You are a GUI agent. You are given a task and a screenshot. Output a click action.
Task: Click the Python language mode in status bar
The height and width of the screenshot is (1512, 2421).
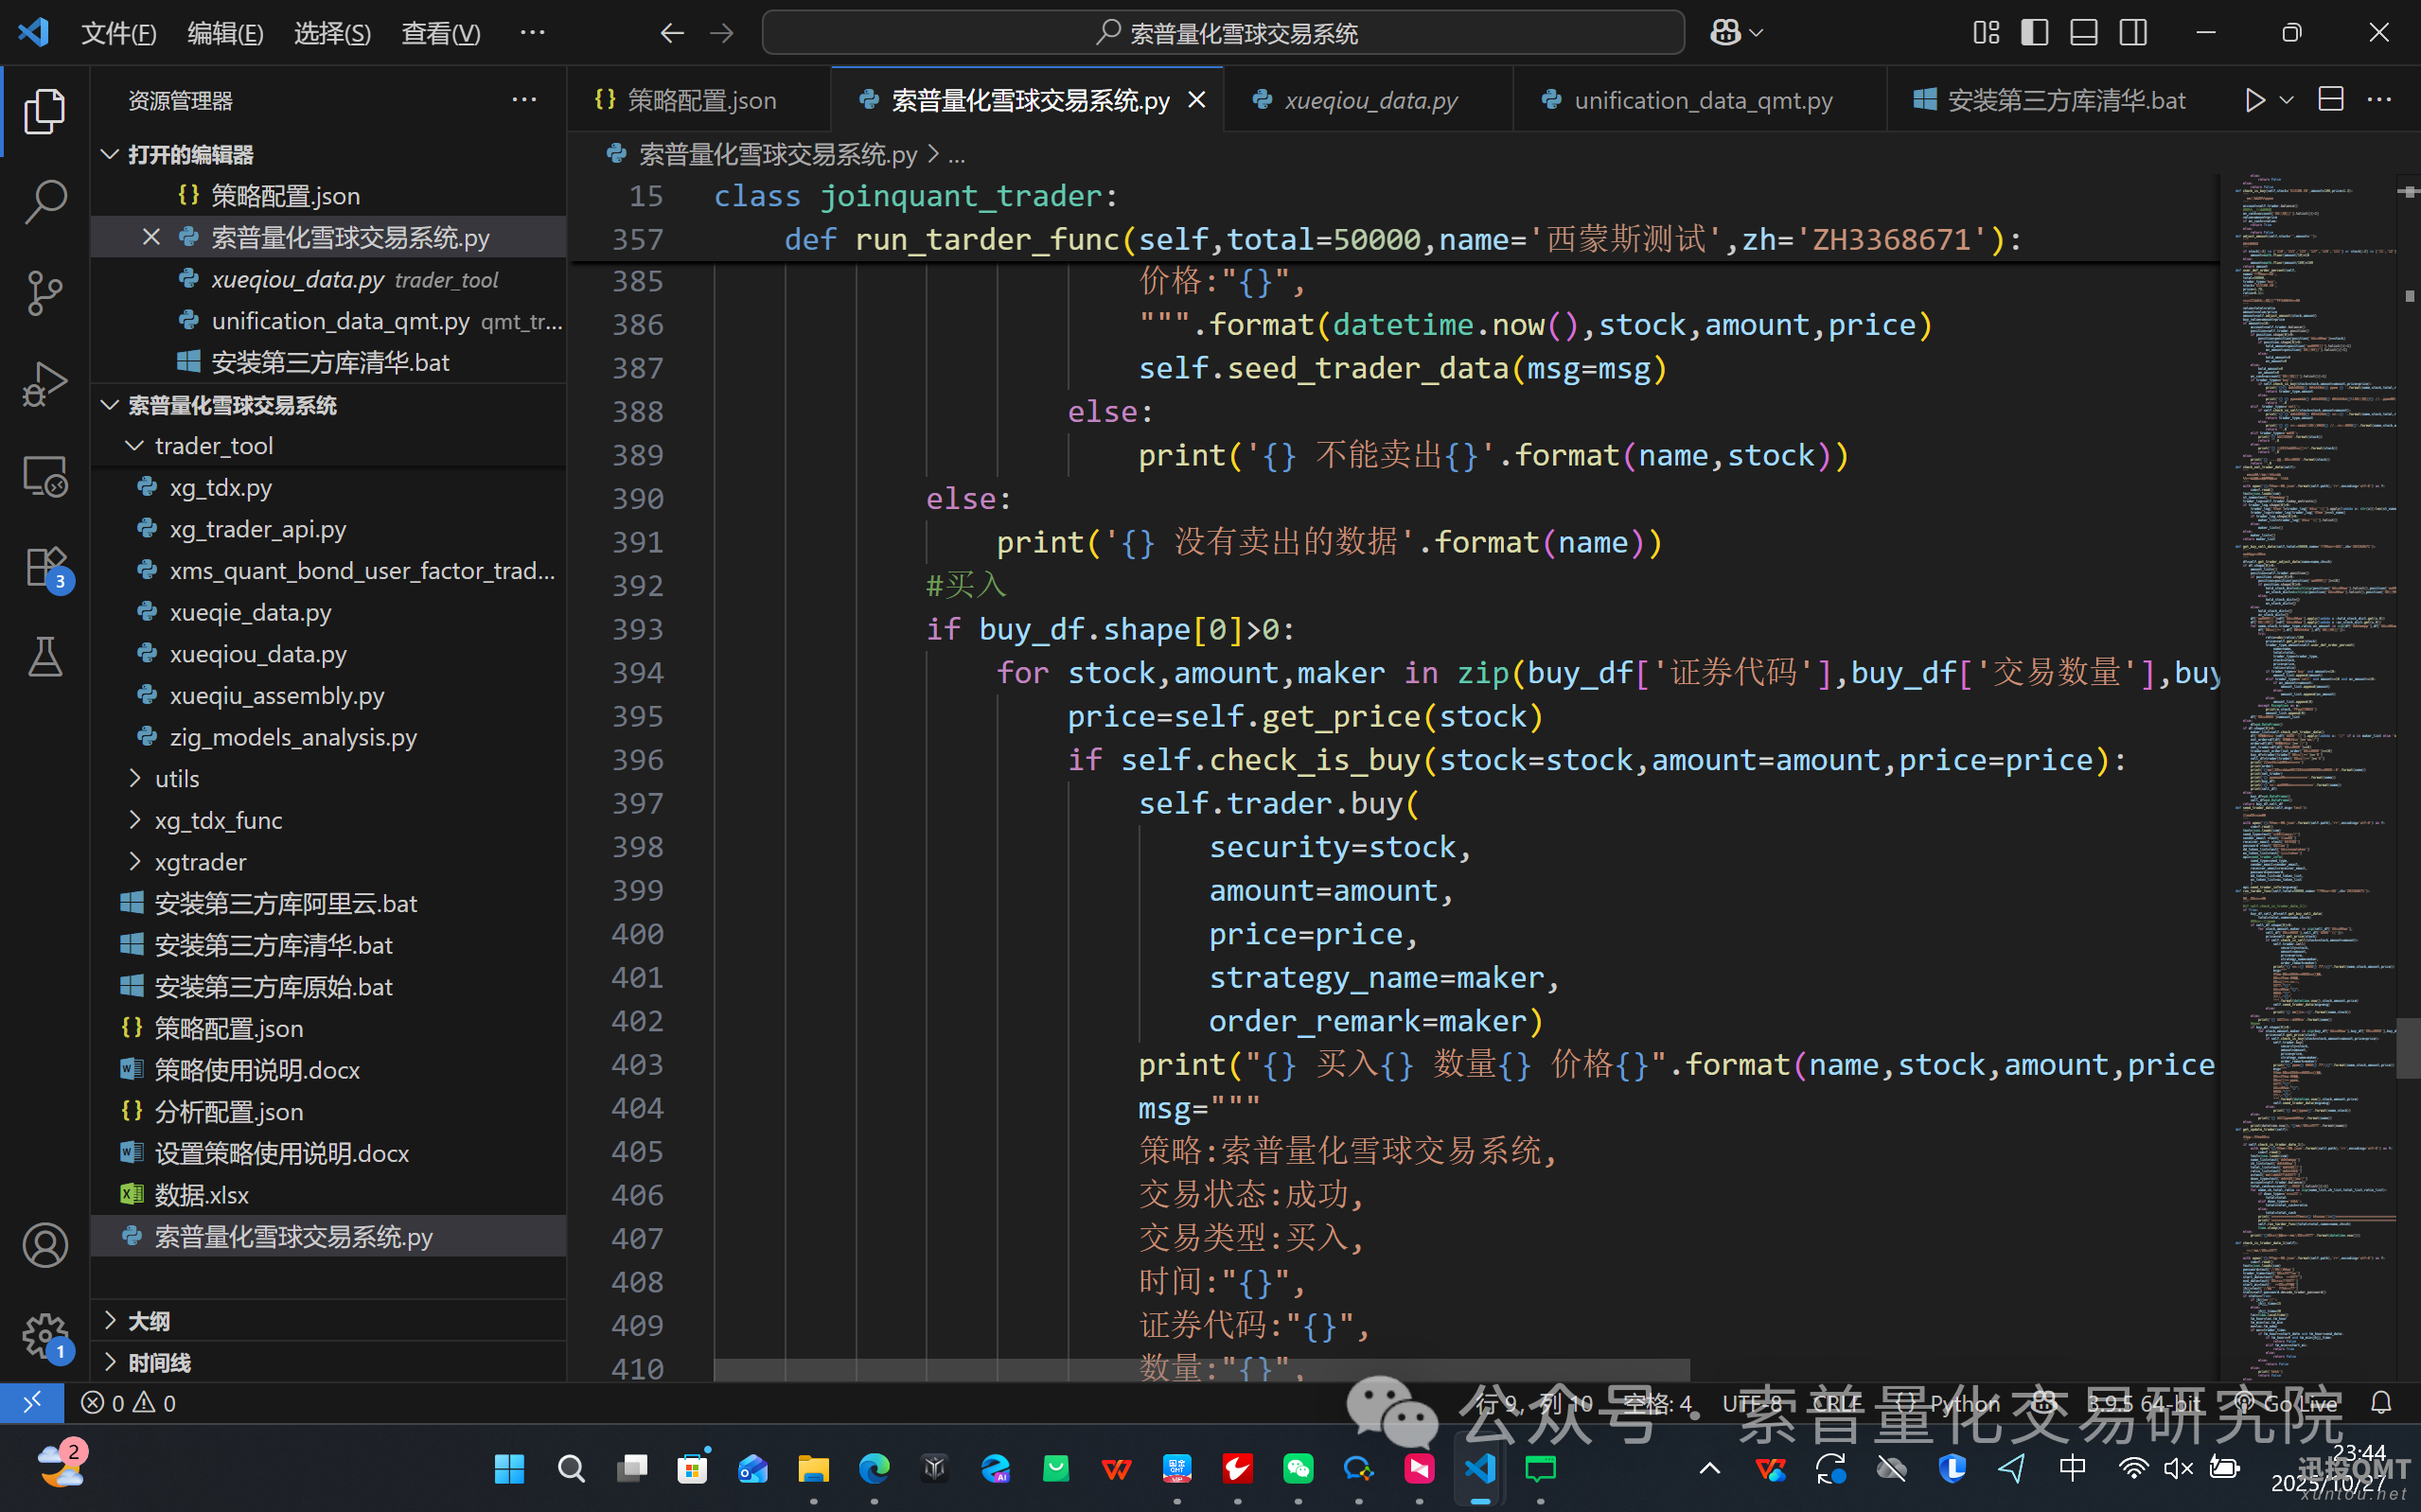[1964, 1403]
